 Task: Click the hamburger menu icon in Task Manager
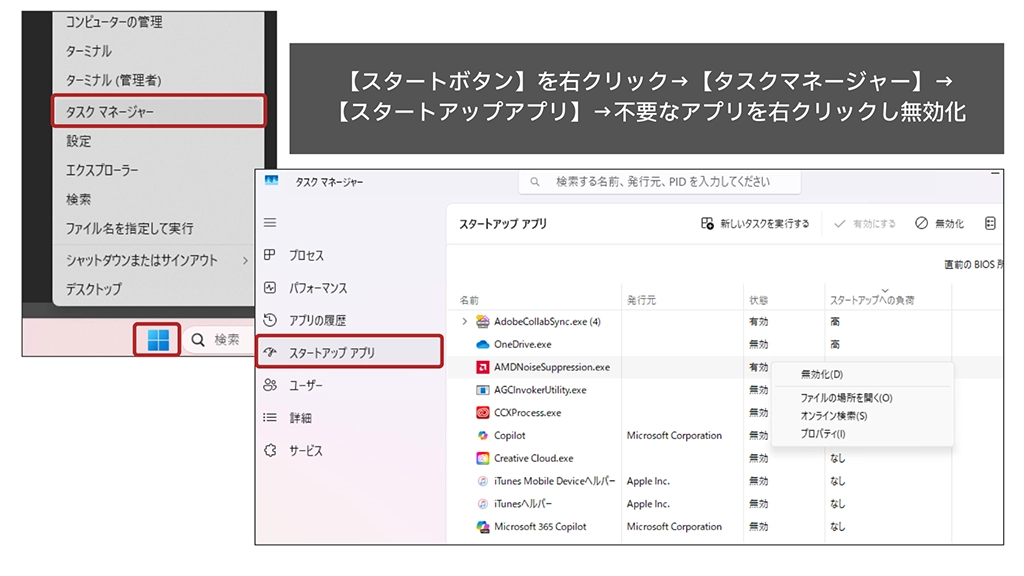pos(270,223)
